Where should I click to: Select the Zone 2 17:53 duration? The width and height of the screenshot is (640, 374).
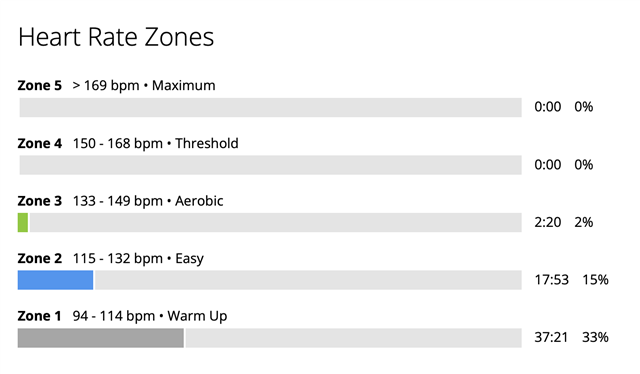click(551, 280)
